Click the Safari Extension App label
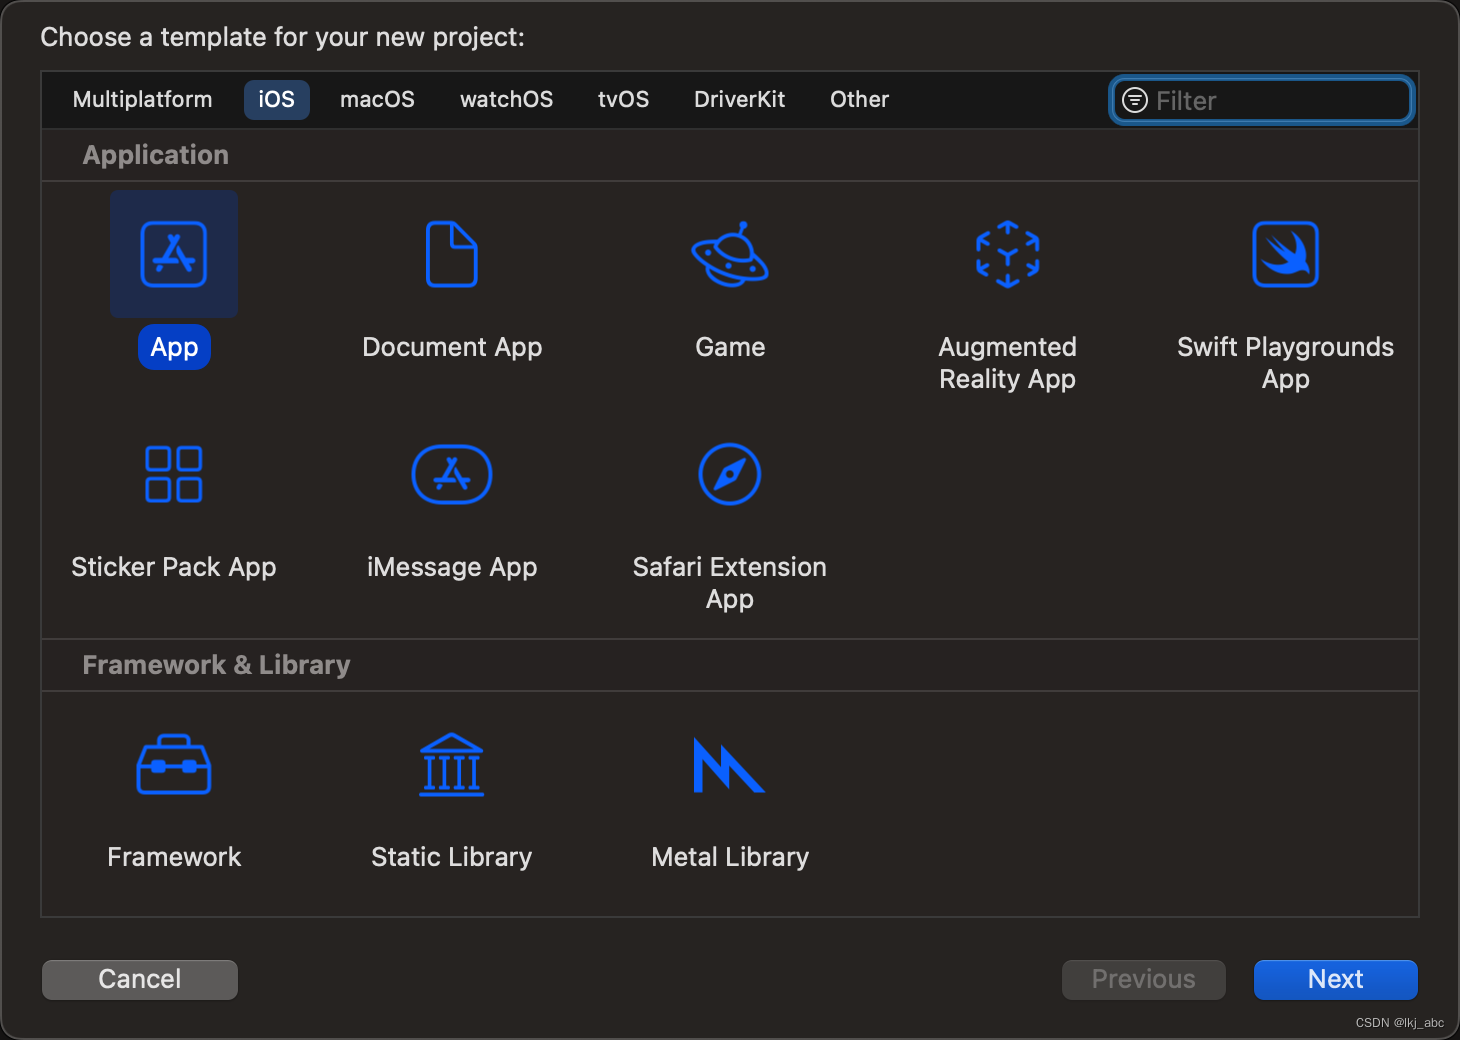The height and width of the screenshot is (1040, 1460). point(730,583)
